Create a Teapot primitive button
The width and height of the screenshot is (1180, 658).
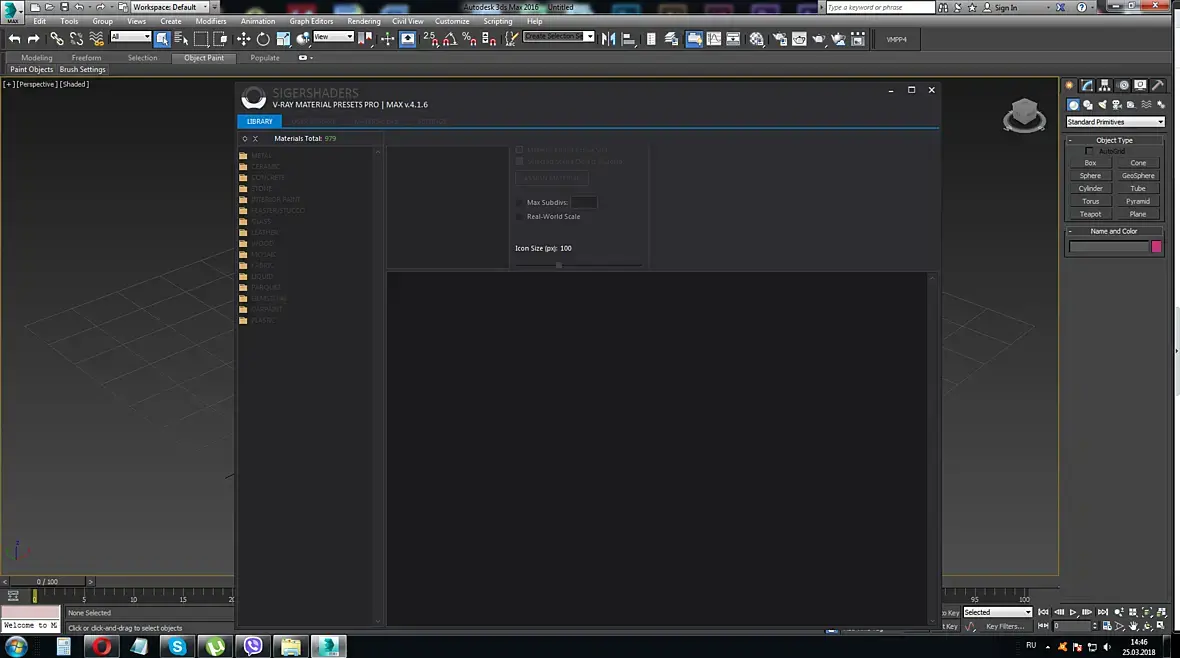pyautogui.click(x=1090, y=215)
